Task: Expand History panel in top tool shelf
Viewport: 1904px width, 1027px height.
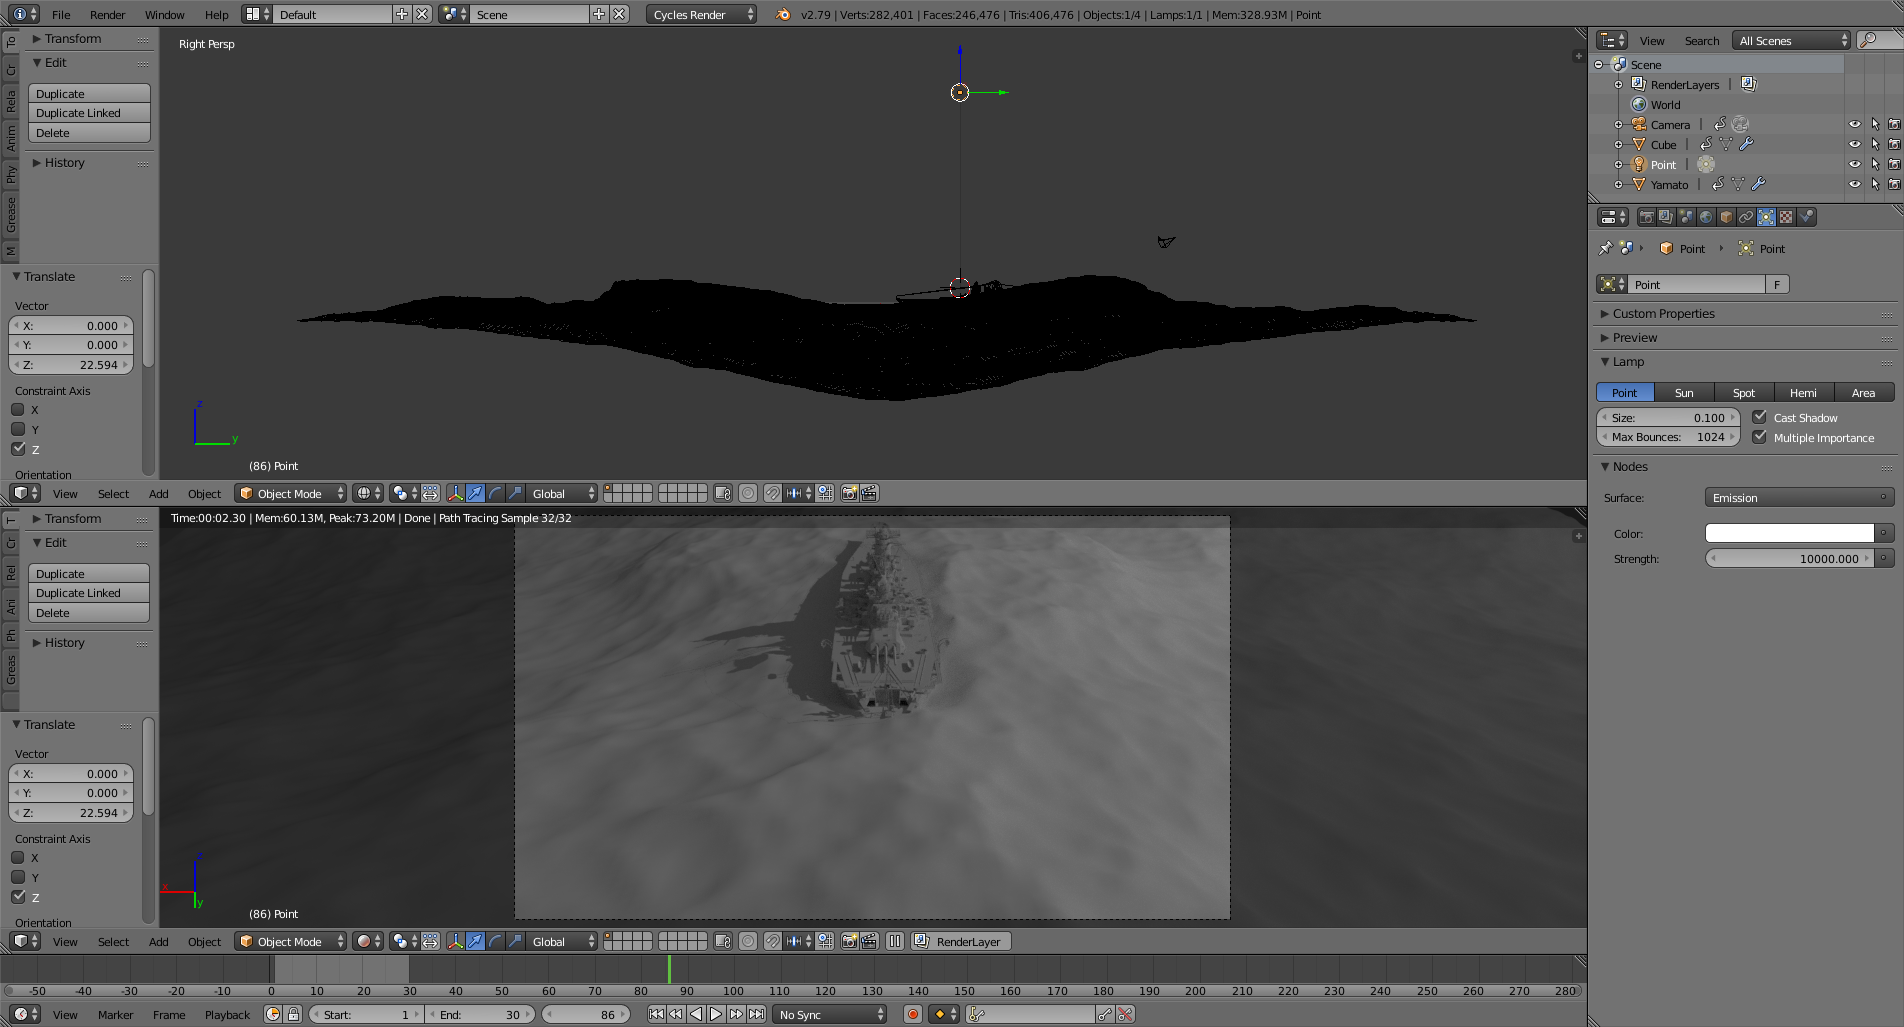Action: (64, 162)
